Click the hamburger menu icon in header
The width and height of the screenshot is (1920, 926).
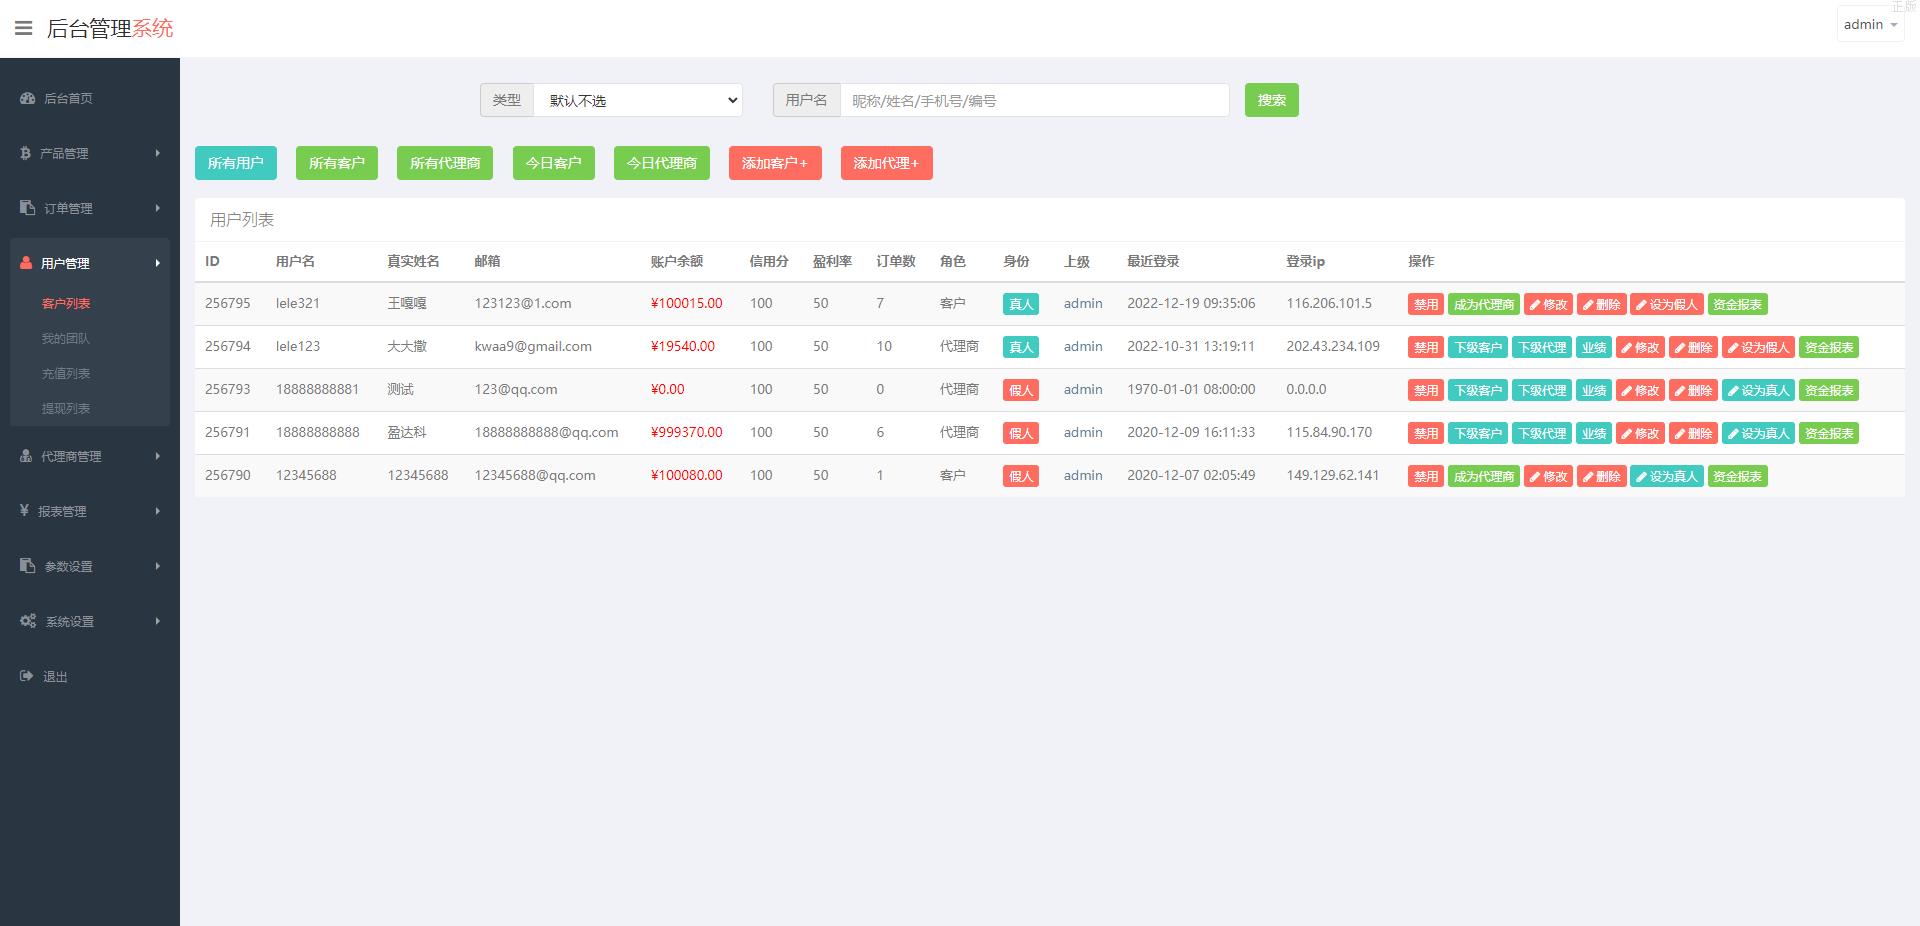[23, 28]
